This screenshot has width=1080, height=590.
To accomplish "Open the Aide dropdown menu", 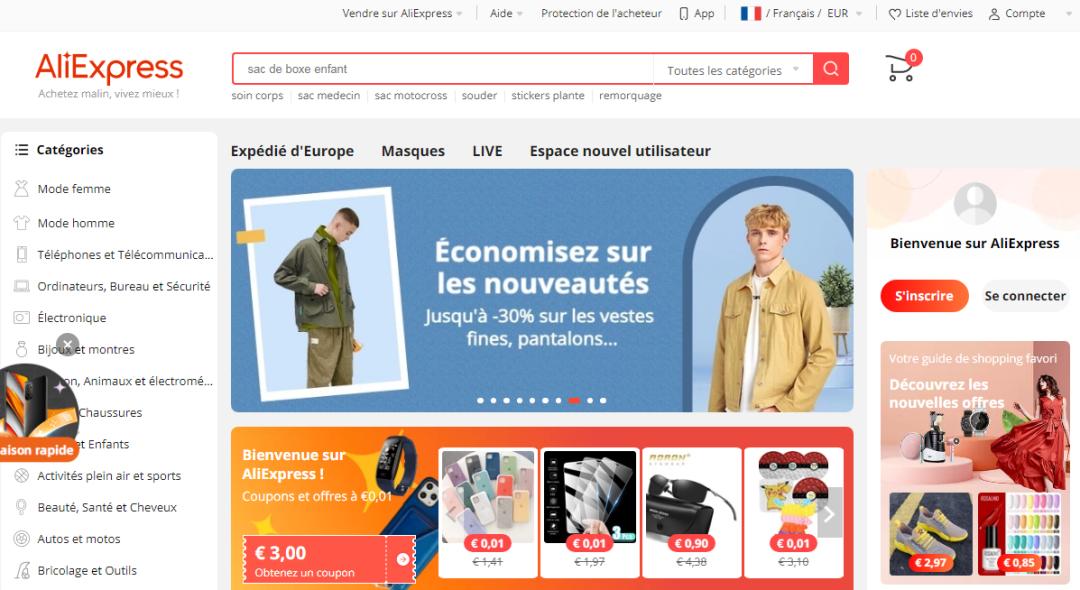I will (506, 14).
